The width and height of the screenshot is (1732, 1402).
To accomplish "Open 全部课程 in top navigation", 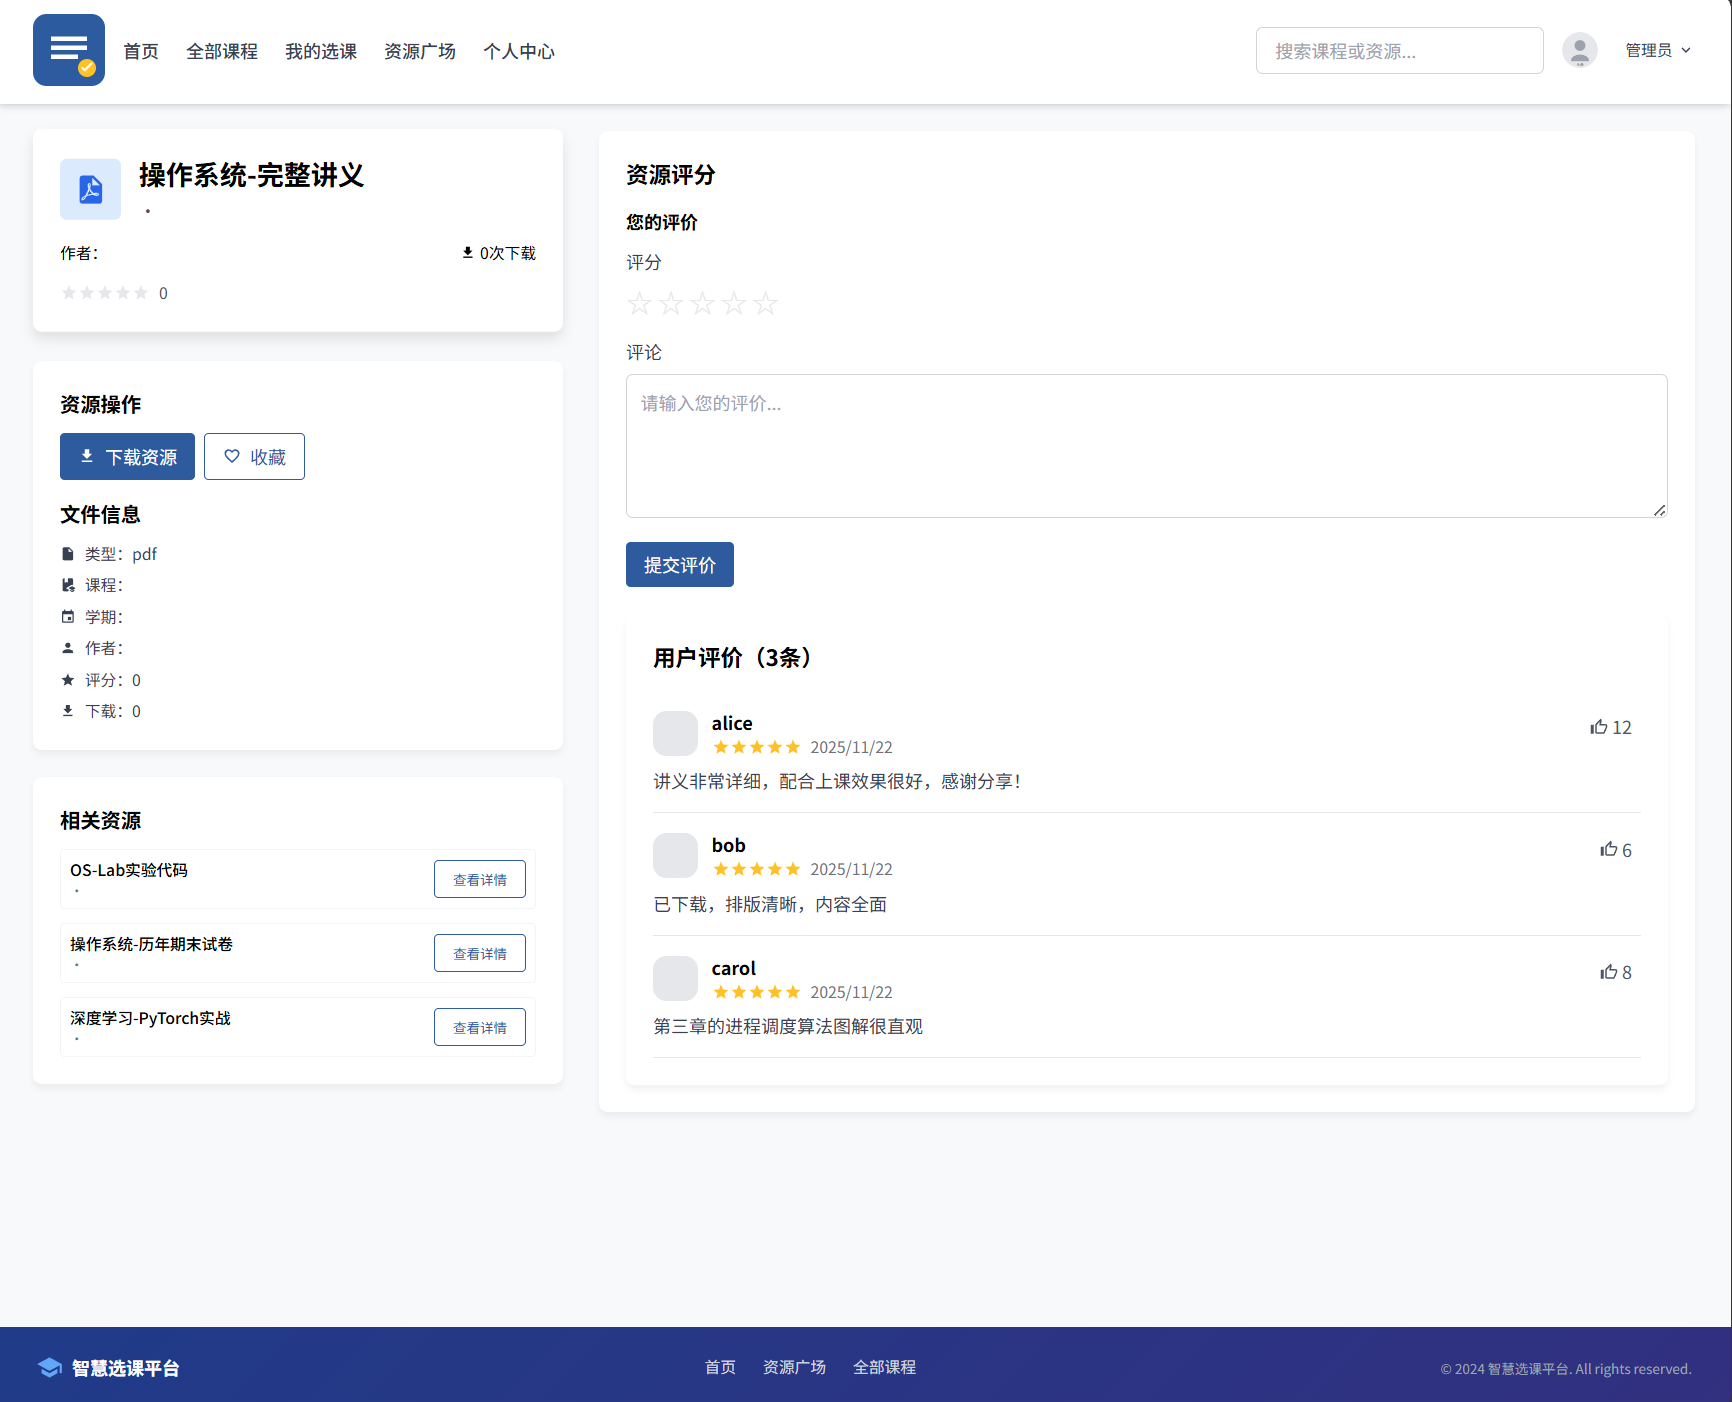I will click(222, 51).
